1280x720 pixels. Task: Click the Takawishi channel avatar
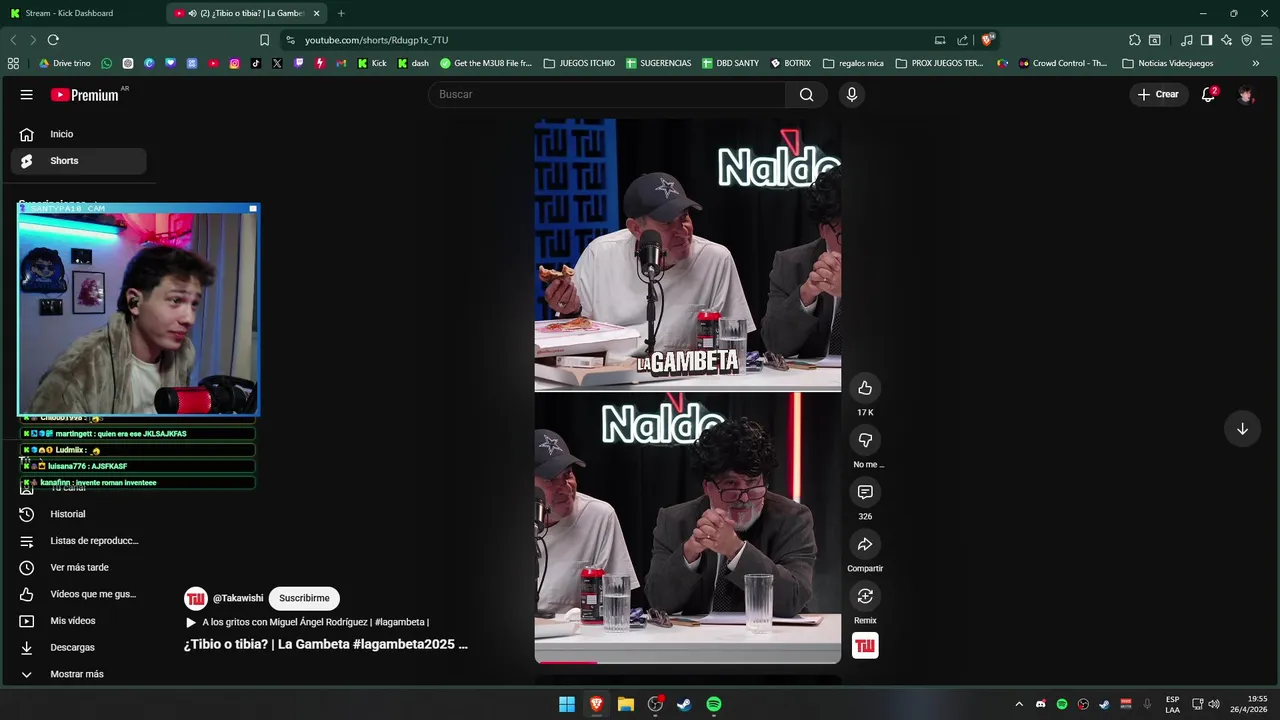click(x=196, y=598)
